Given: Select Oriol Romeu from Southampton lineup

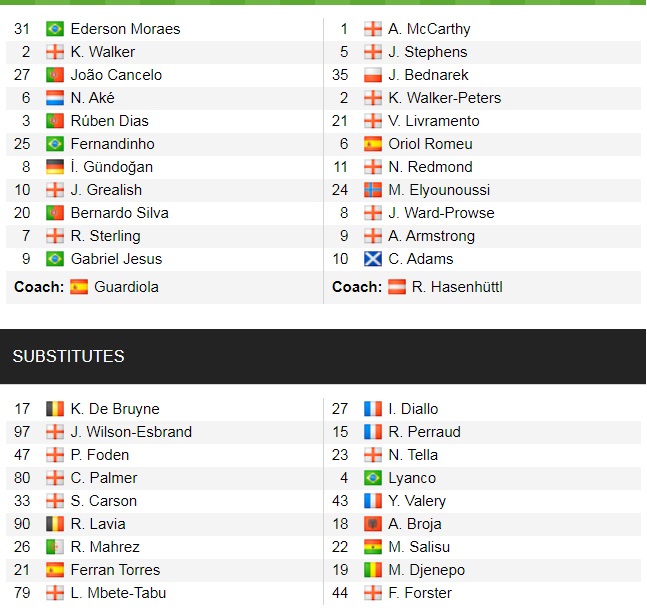Looking at the screenshot, I should coord(430,144).
